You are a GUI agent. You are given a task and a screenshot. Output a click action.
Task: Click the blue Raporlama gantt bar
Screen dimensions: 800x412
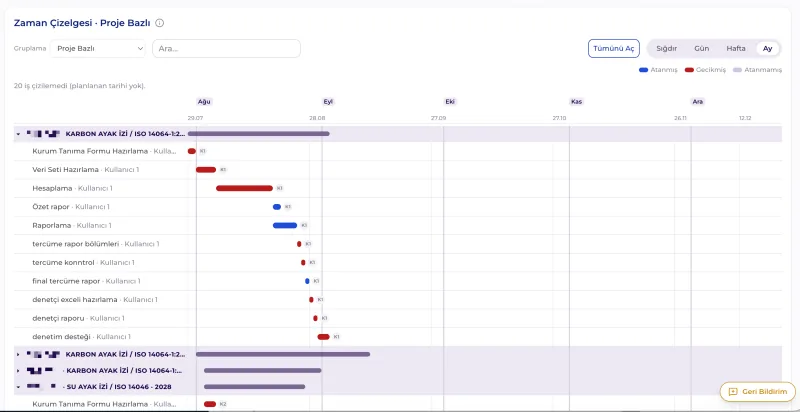point(285,225)
